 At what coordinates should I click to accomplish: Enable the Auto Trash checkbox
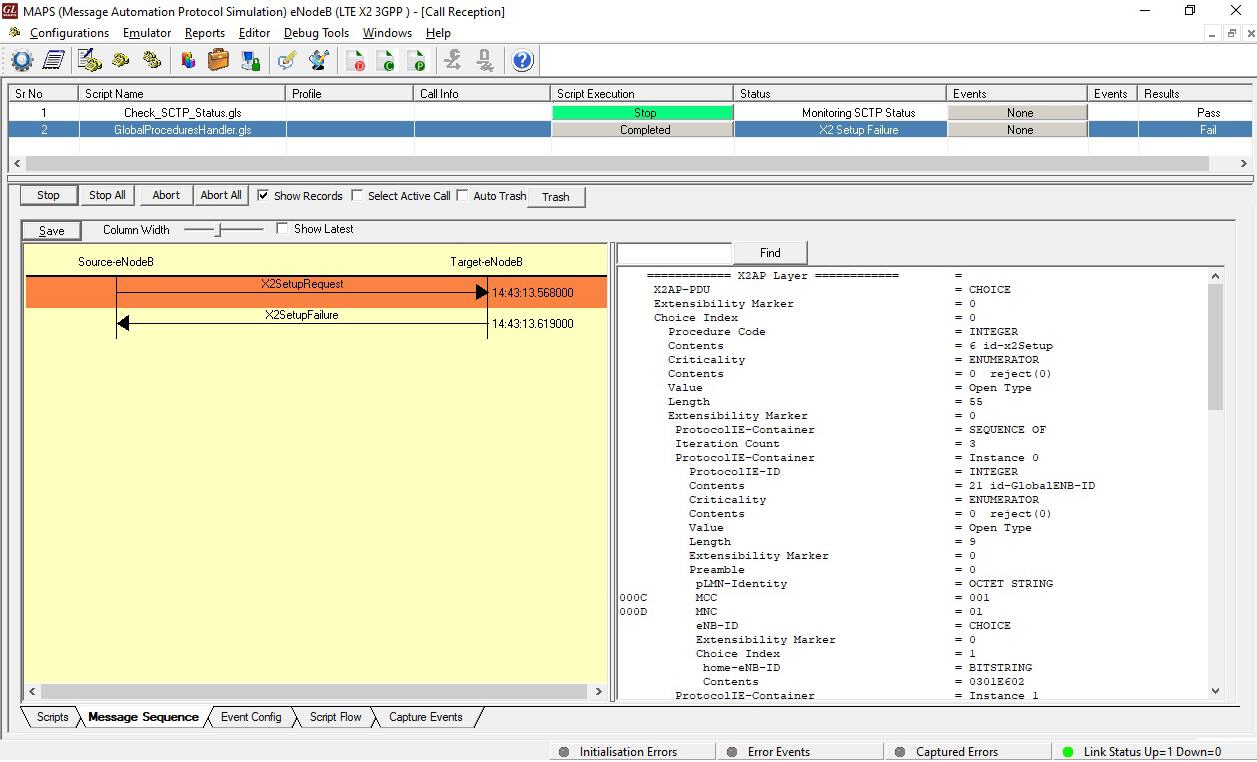(462, 195)
